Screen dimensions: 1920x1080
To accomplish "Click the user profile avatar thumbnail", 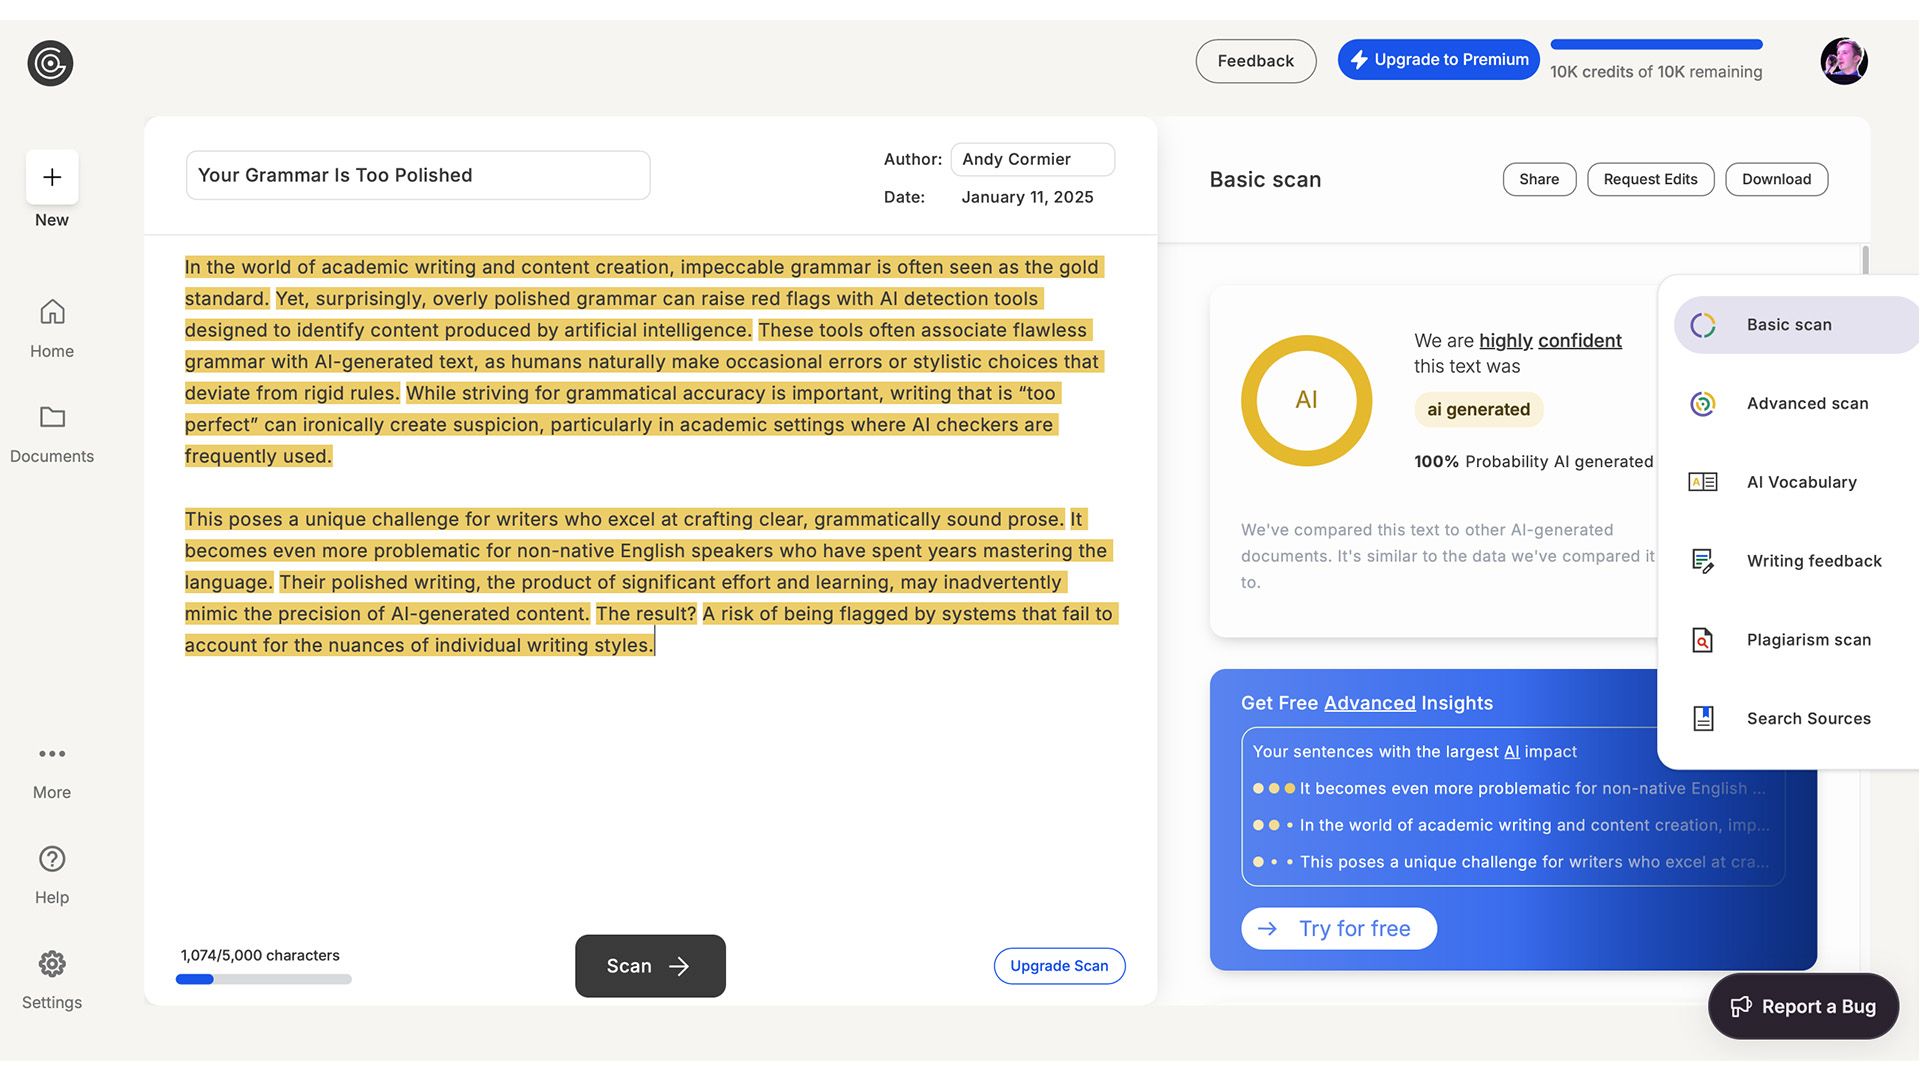I will [x=1844, y=61].
